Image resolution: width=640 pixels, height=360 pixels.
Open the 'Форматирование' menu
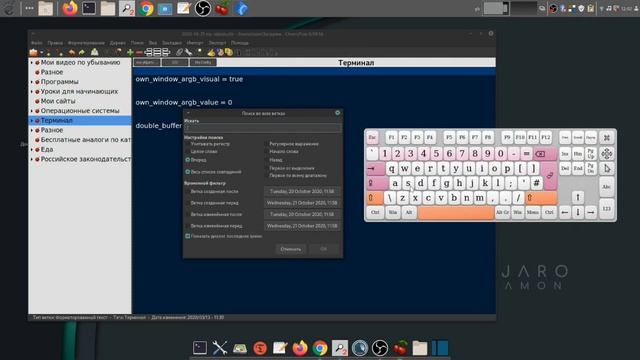tap(86, 43)
